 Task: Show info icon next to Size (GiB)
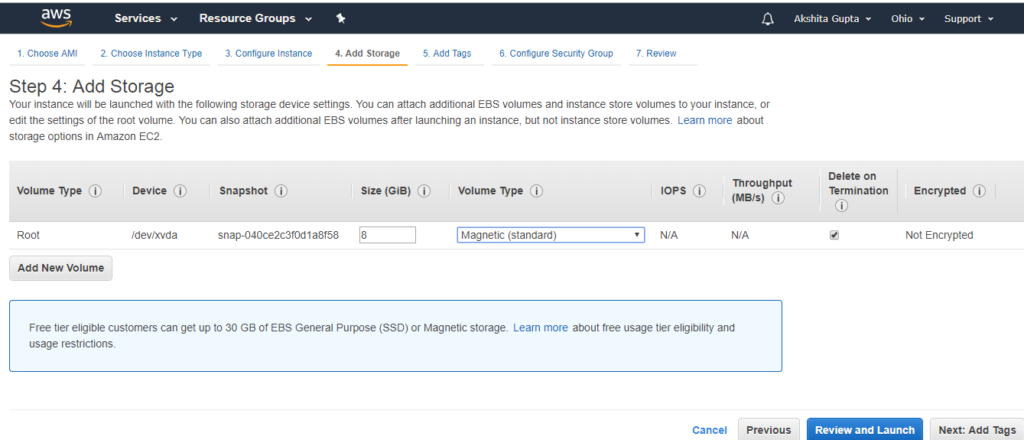tap(424, 191)
